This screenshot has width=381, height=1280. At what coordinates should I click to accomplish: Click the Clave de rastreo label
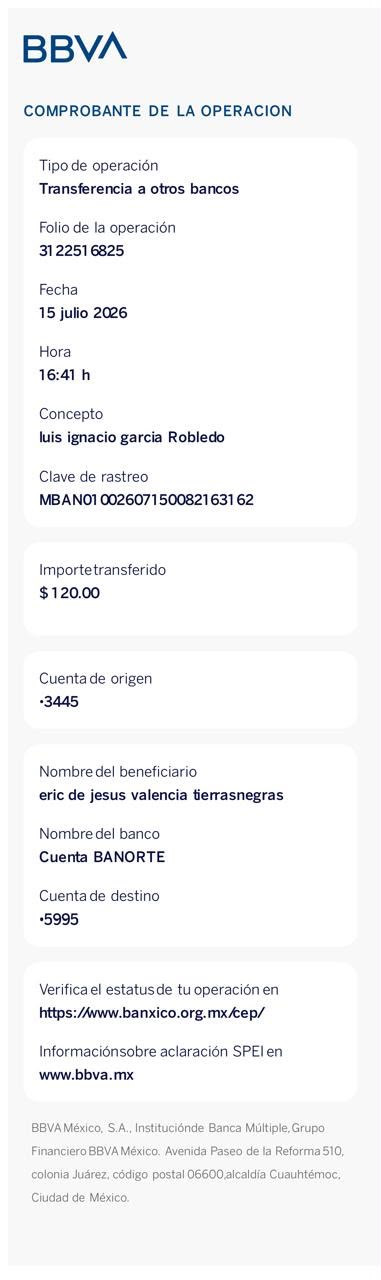coord(94,476)
